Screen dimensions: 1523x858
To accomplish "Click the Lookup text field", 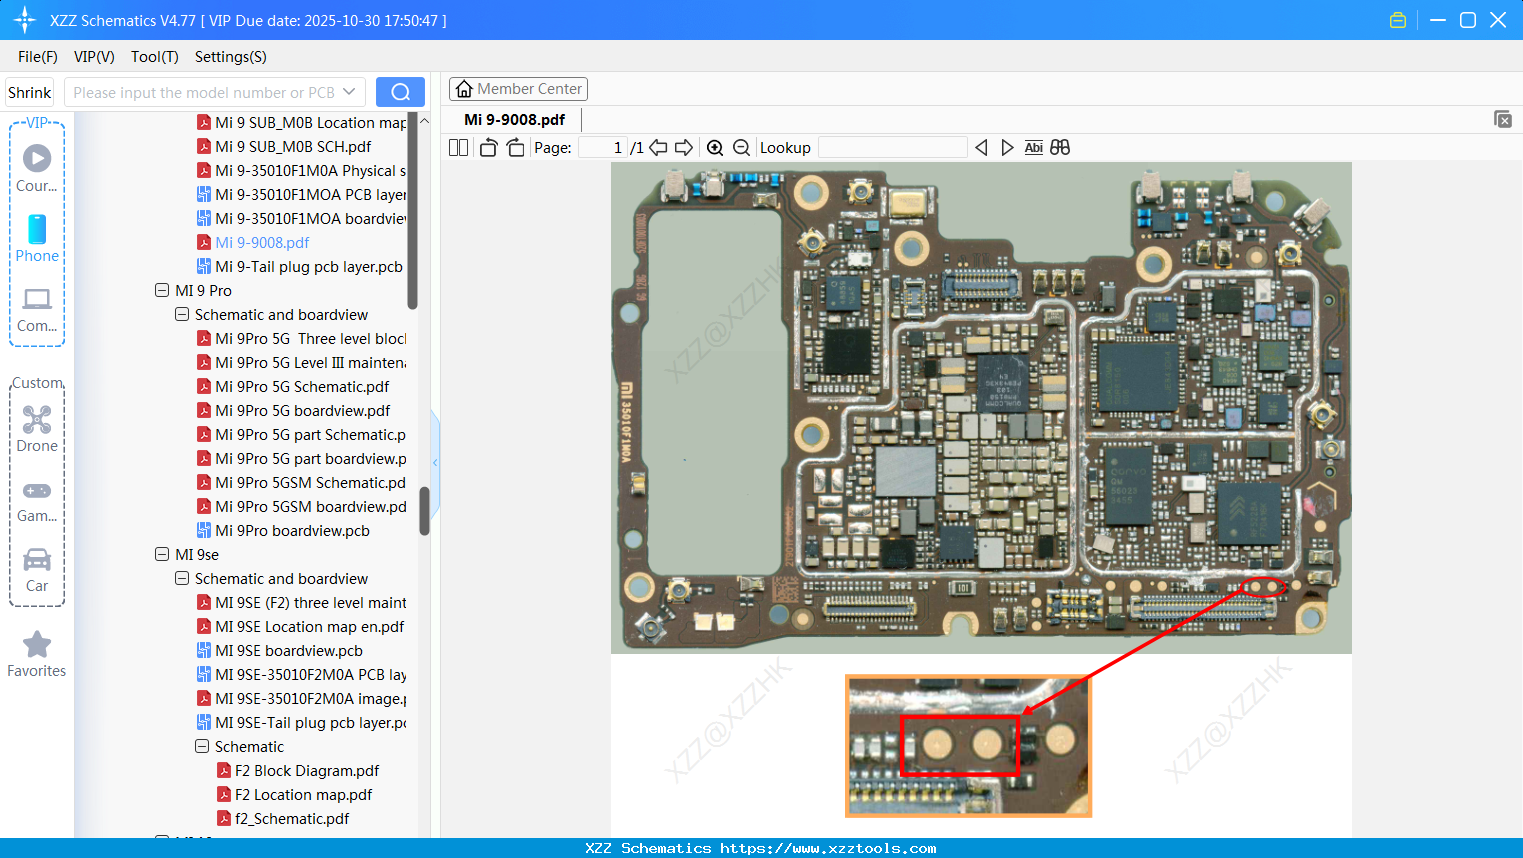I will click(893, 148).
